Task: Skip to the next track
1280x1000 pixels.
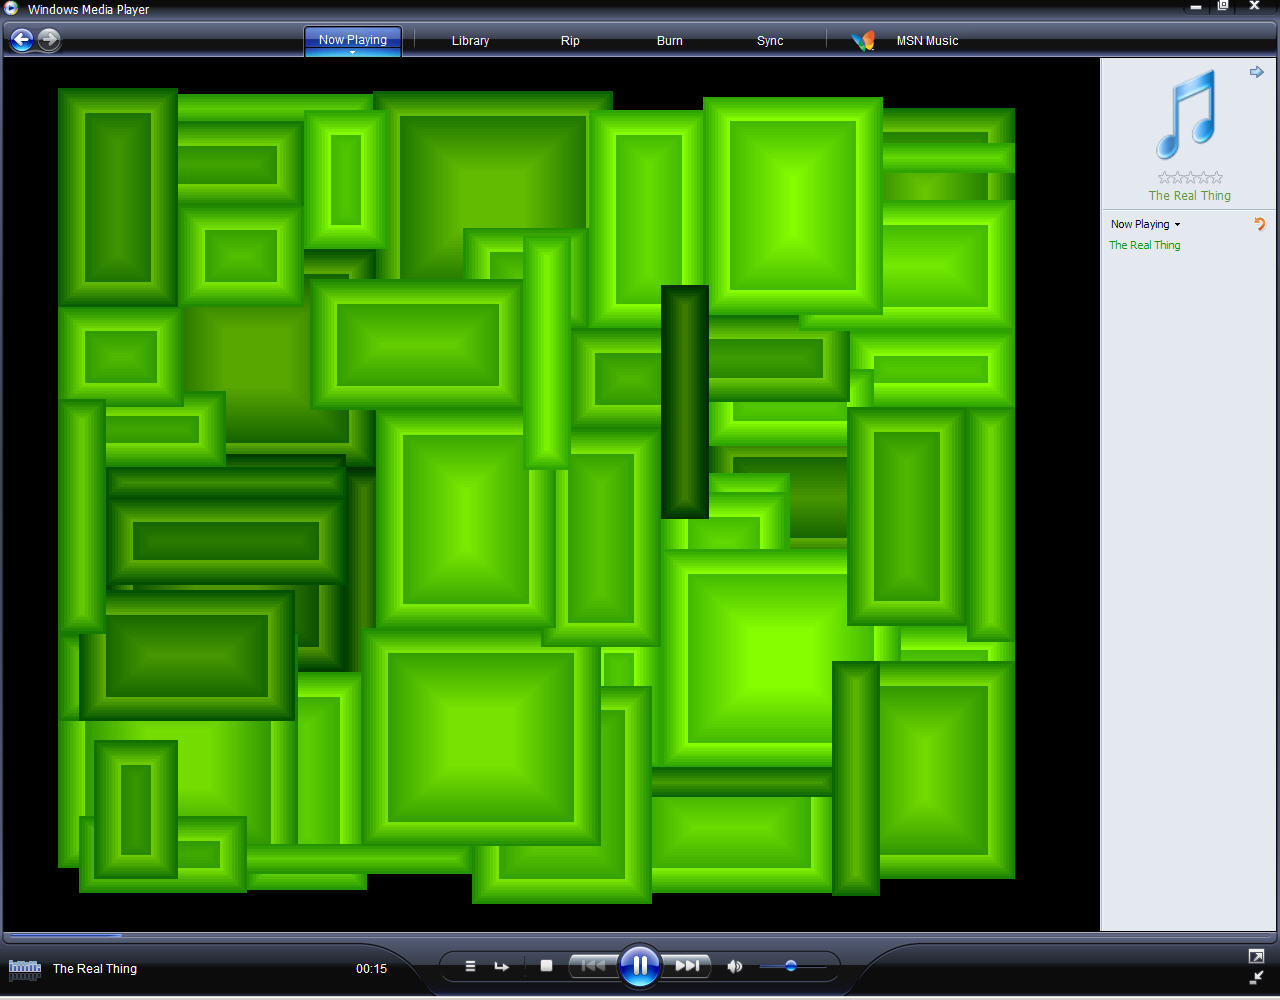Action: click(x=687, y=966)
